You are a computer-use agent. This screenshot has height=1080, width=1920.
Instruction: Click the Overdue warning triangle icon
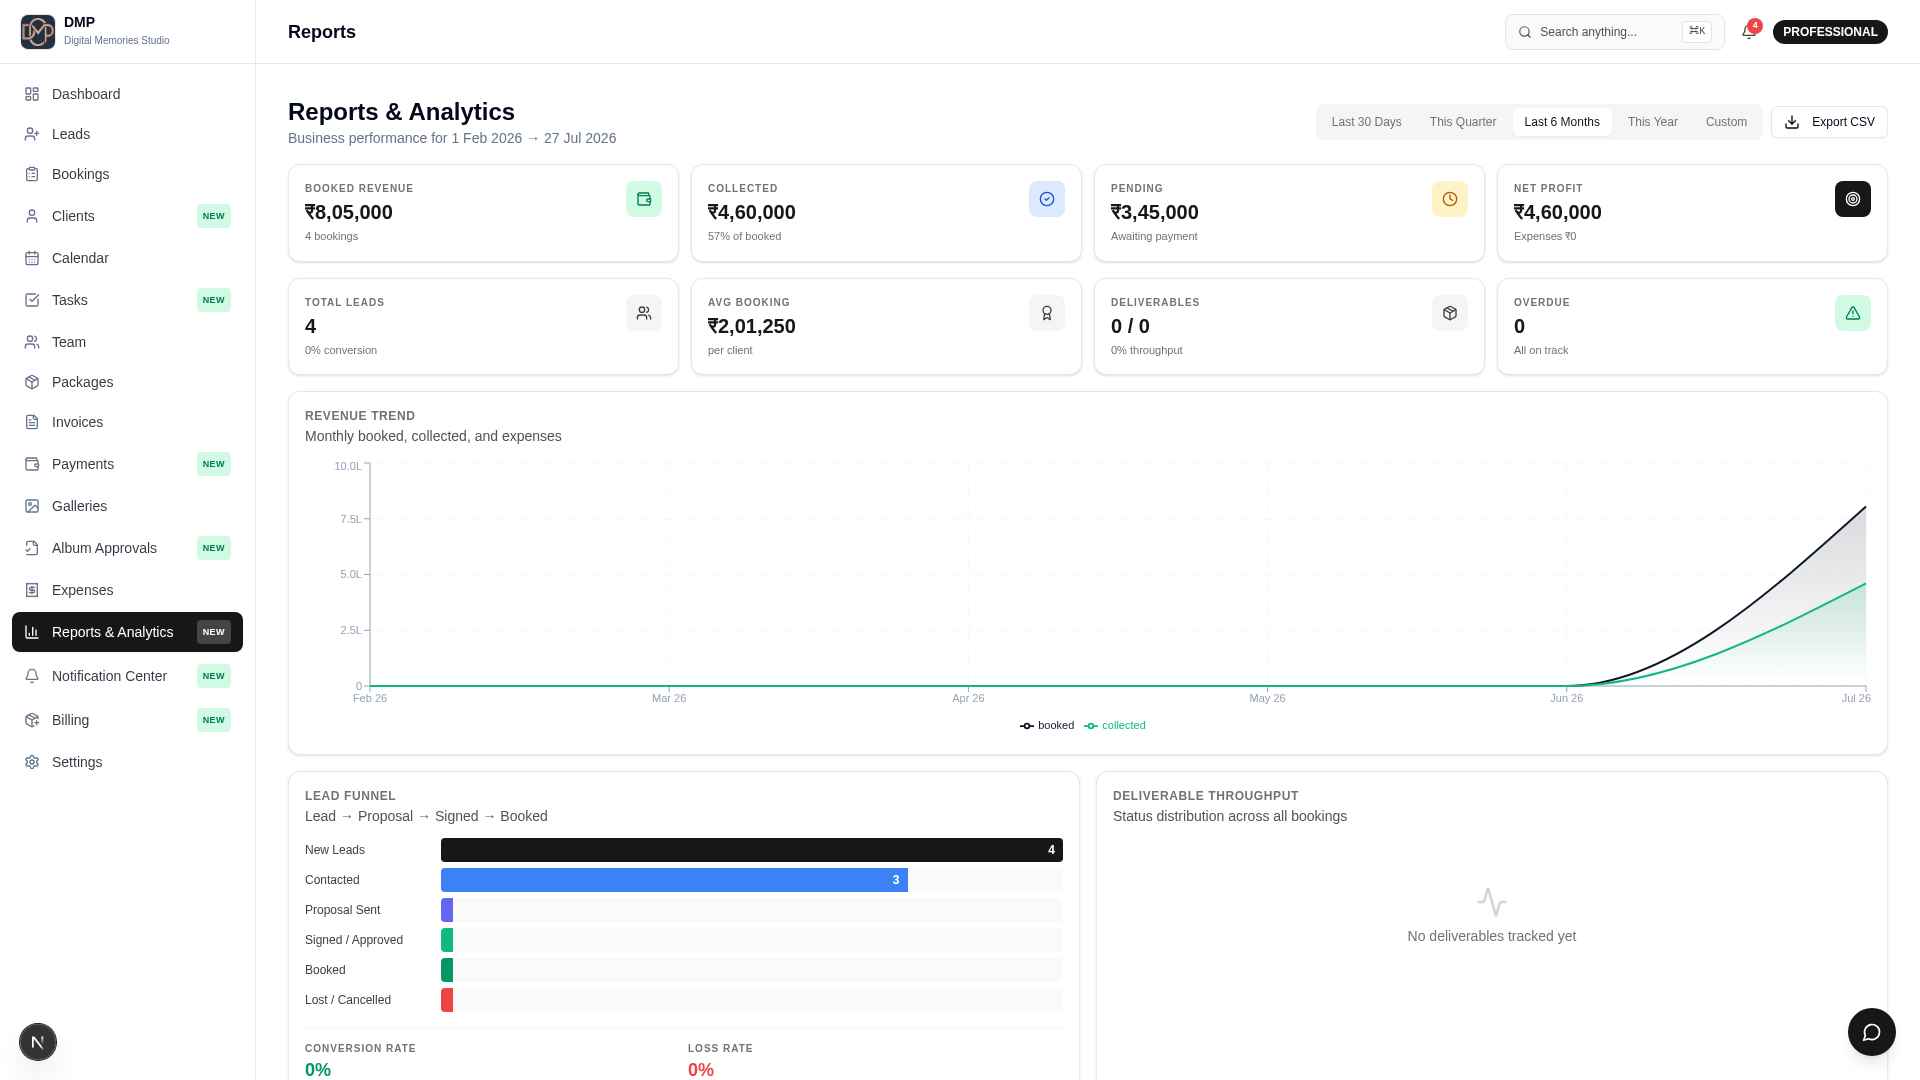1853,313
